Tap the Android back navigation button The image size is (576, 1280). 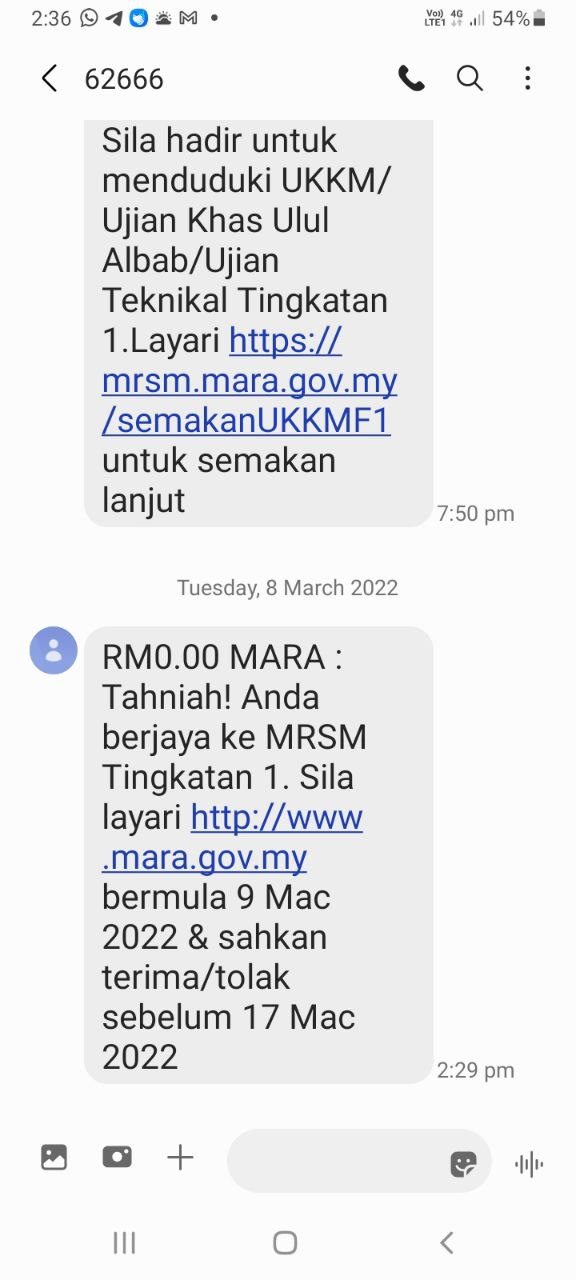(x=447, y=1243)
